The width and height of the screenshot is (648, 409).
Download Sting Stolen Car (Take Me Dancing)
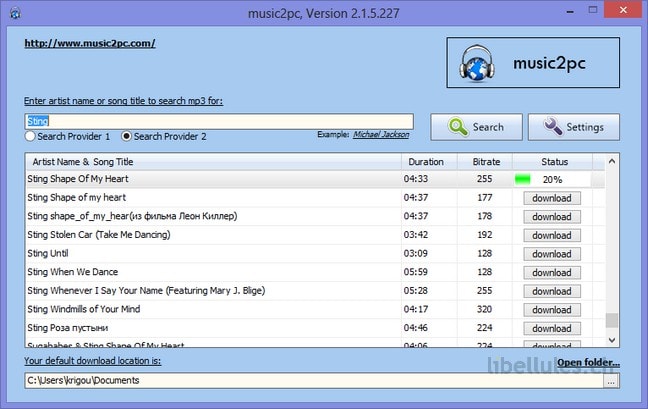[x=552, y=235]
